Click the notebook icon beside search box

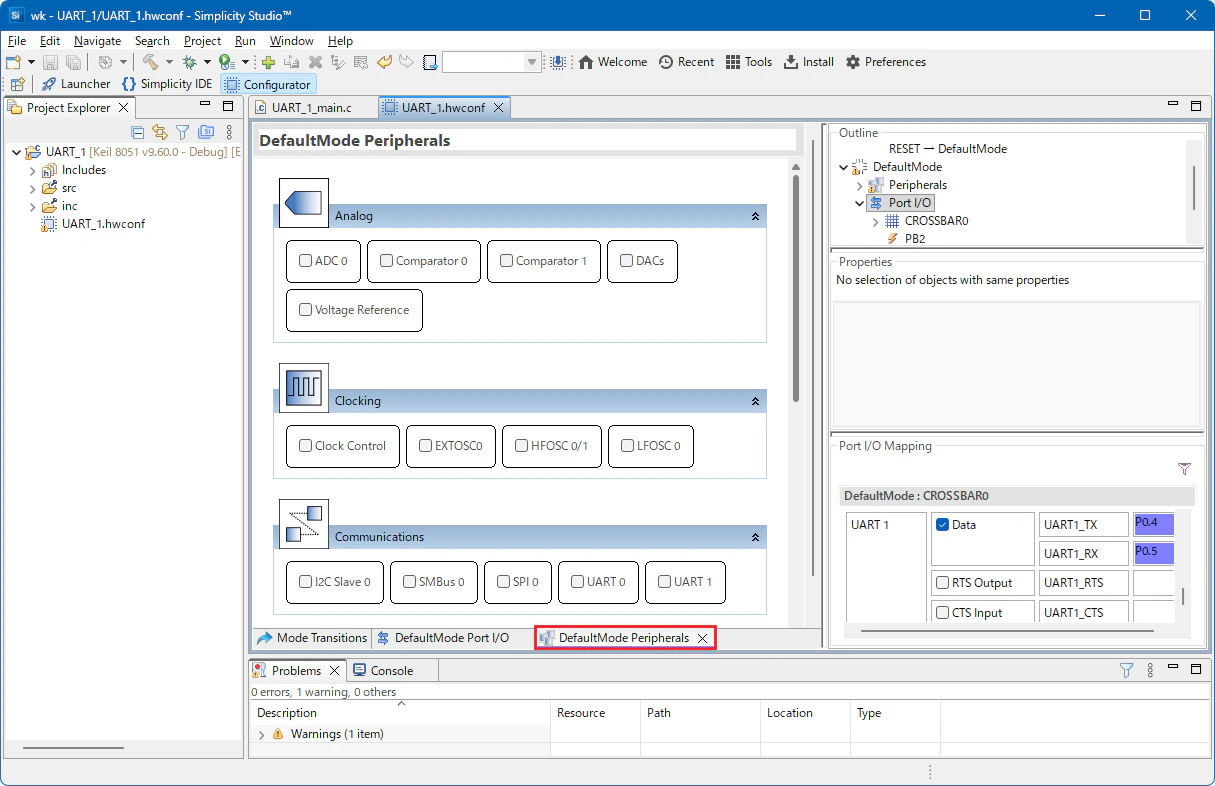click(x=430, y=62)
